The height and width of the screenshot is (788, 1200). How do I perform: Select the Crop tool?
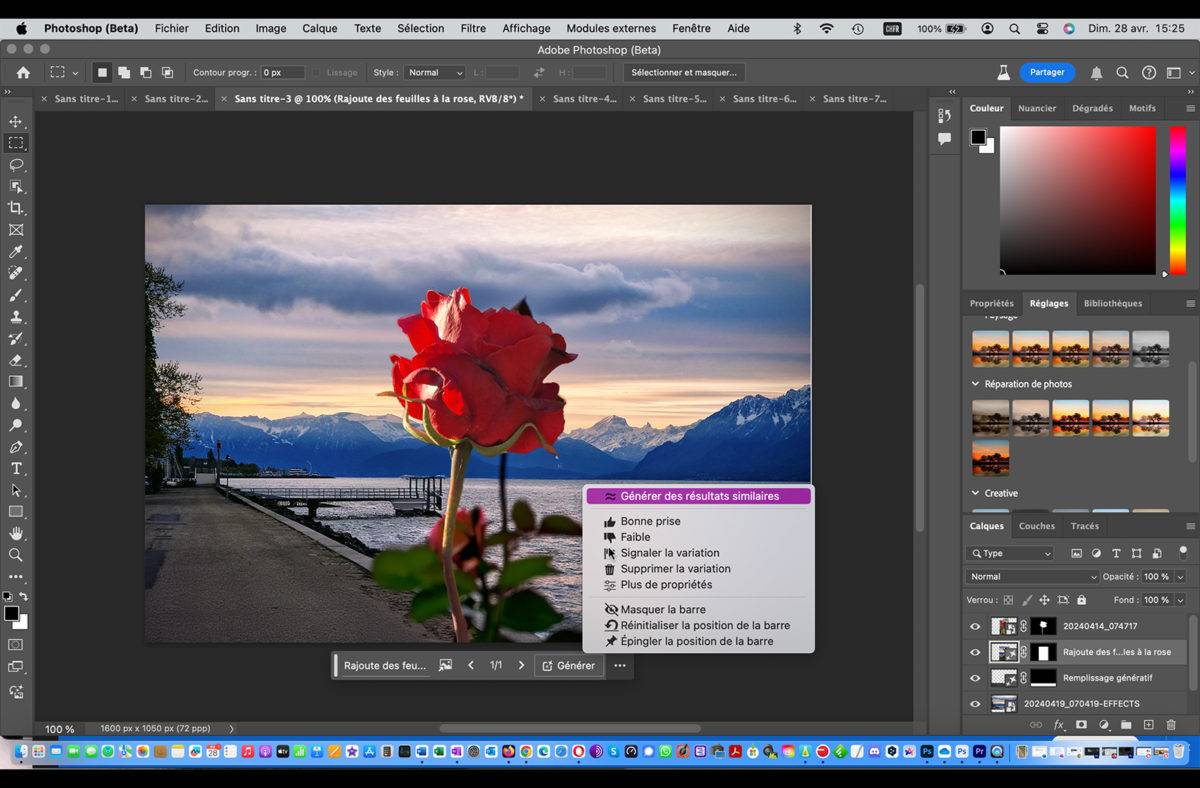pos(15,208)
